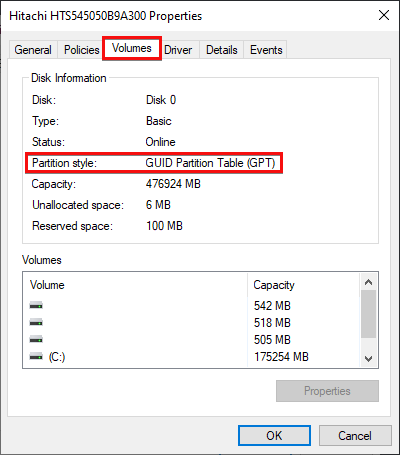Screen dimensions: 400x455
Task: Click the Cancel button
Action: point(355,435)
